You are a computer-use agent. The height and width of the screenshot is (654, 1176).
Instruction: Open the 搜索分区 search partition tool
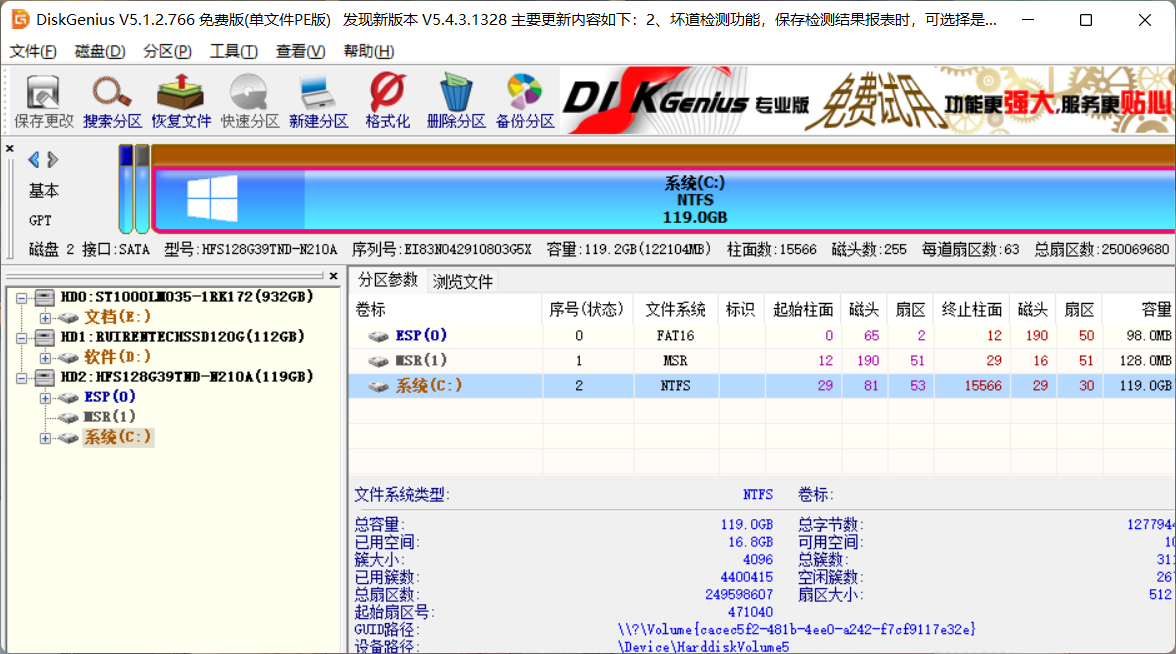pyautogui.click(x=112, y=101)
